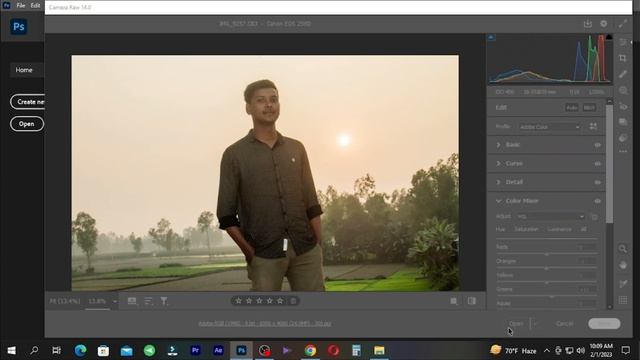The height and width of the screenshot is (360, 640).
Task: Select the Zoom magnifier tool
Action: (622, 249)
